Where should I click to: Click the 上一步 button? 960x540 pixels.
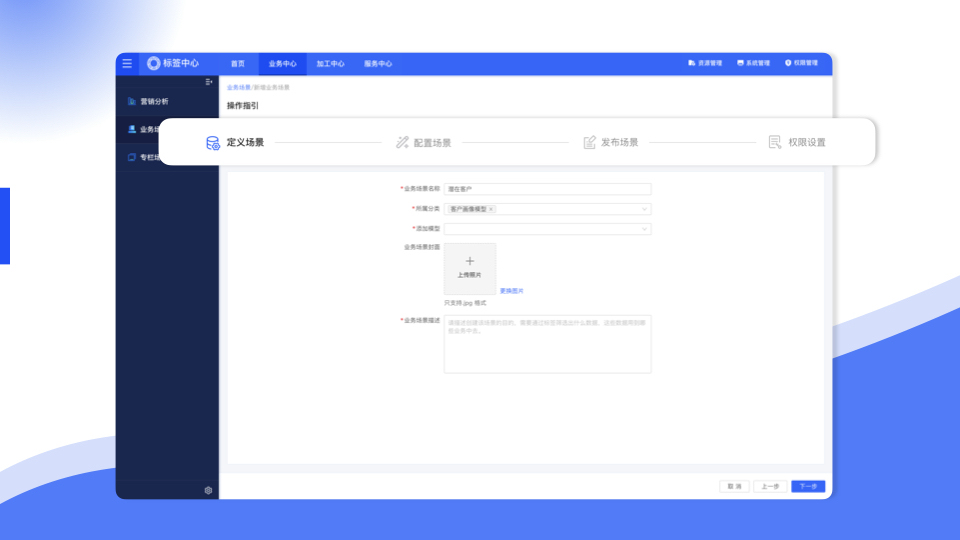pyautogui.click(x=770, y=486)
